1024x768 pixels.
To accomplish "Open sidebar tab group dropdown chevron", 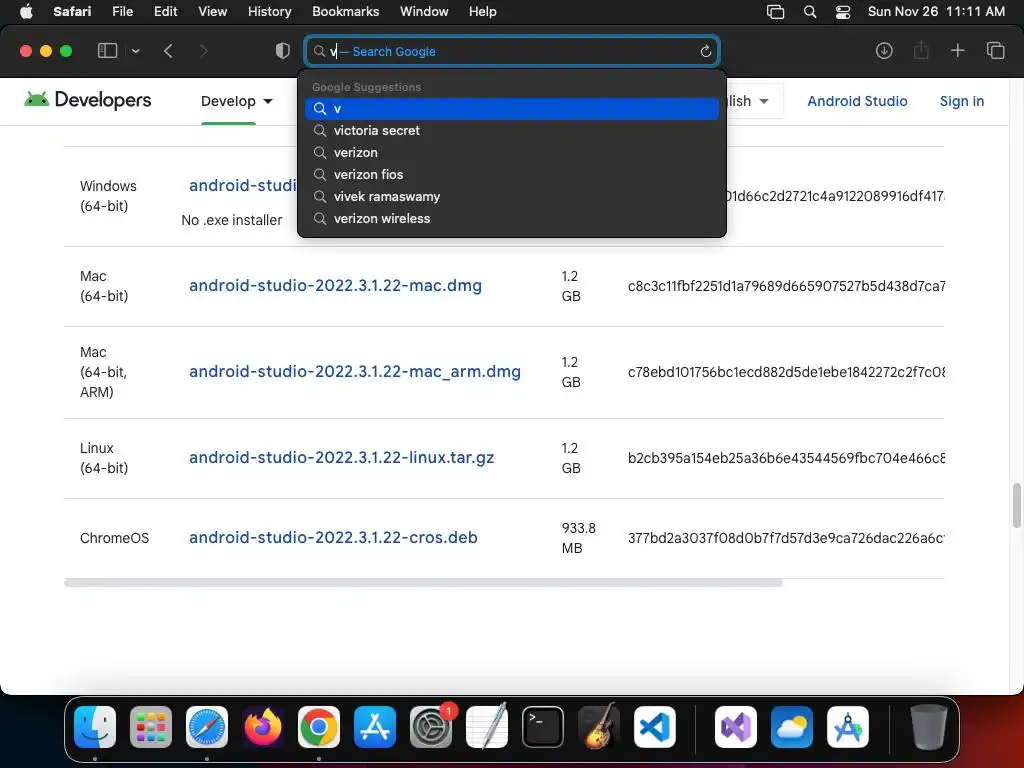I will [136, 51].
